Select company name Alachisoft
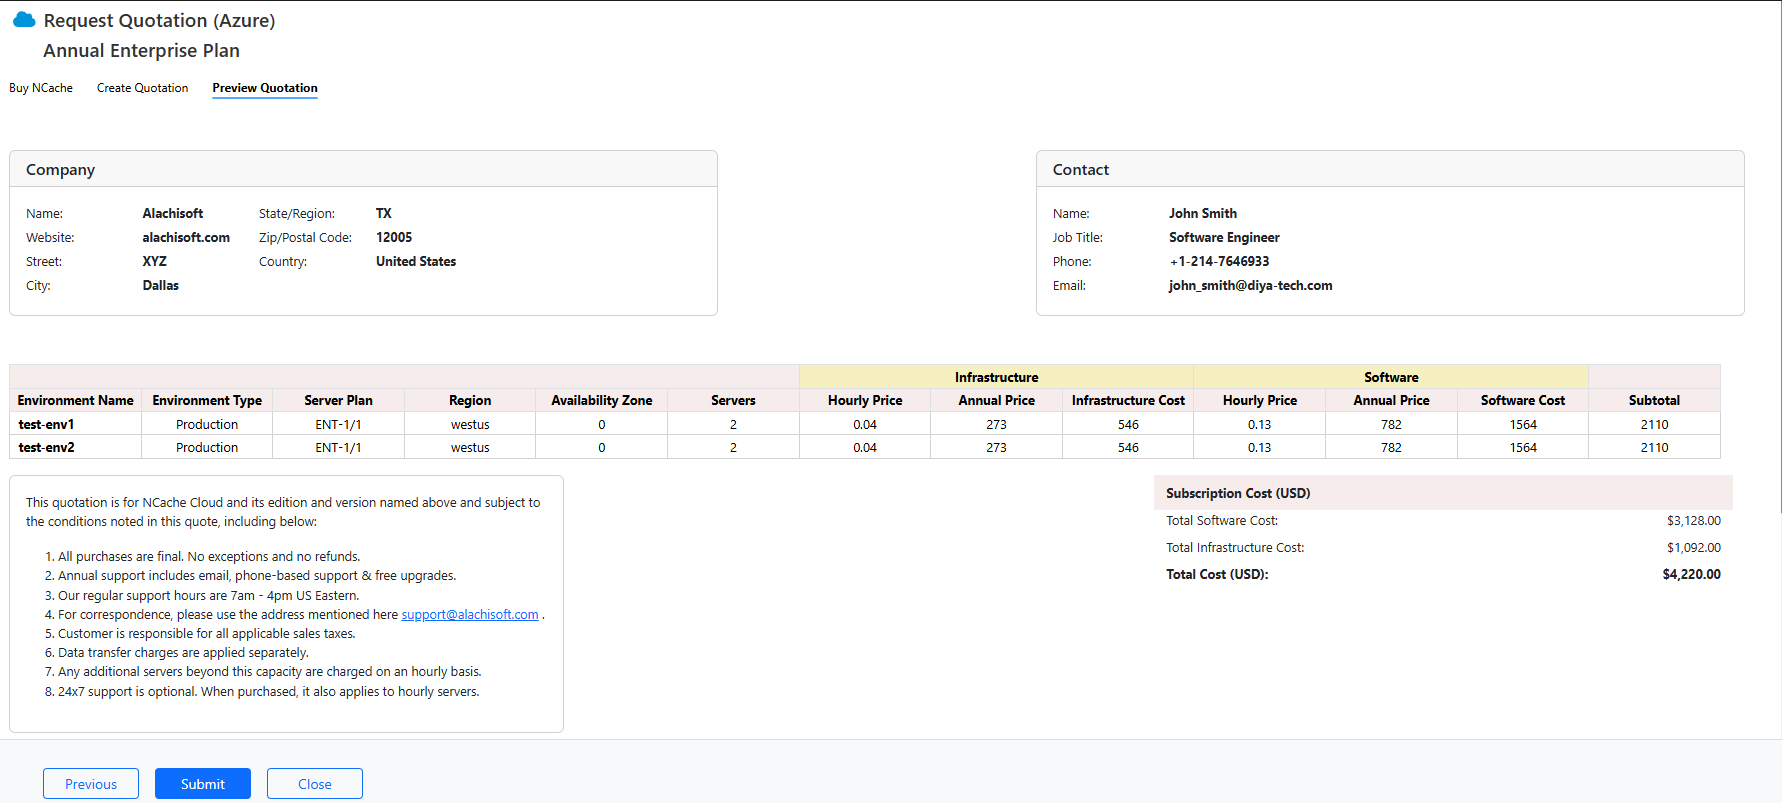This screenshot has height=803, width=1782. 173,213
